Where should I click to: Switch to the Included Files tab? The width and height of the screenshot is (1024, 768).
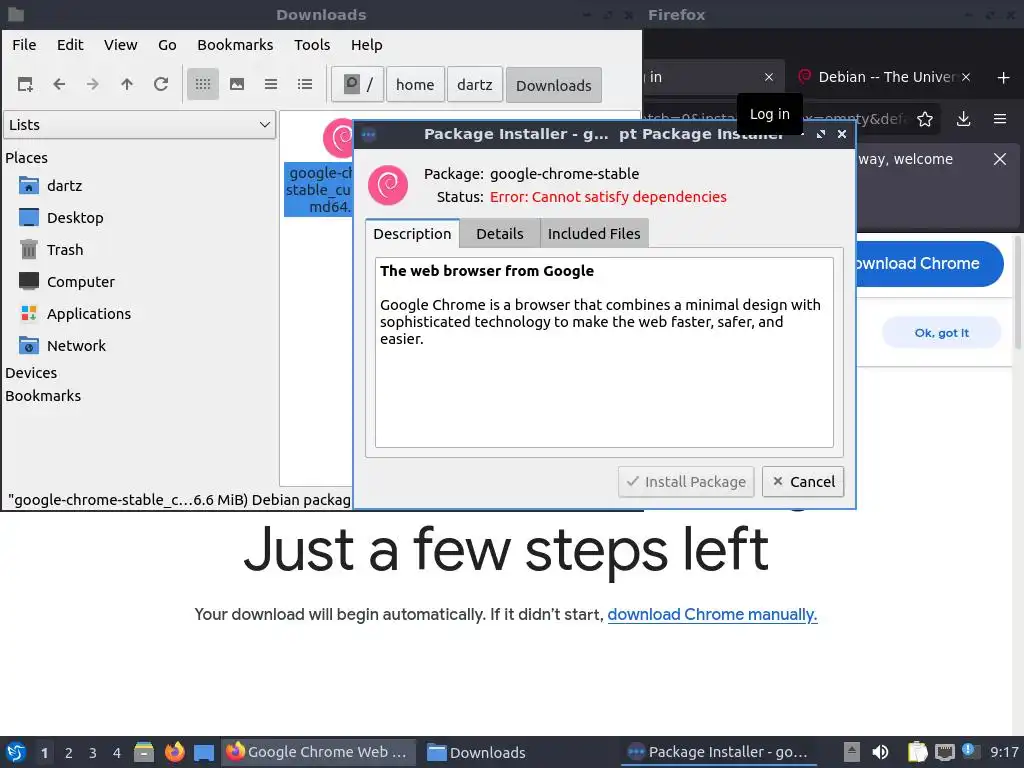tap(594, 234)
